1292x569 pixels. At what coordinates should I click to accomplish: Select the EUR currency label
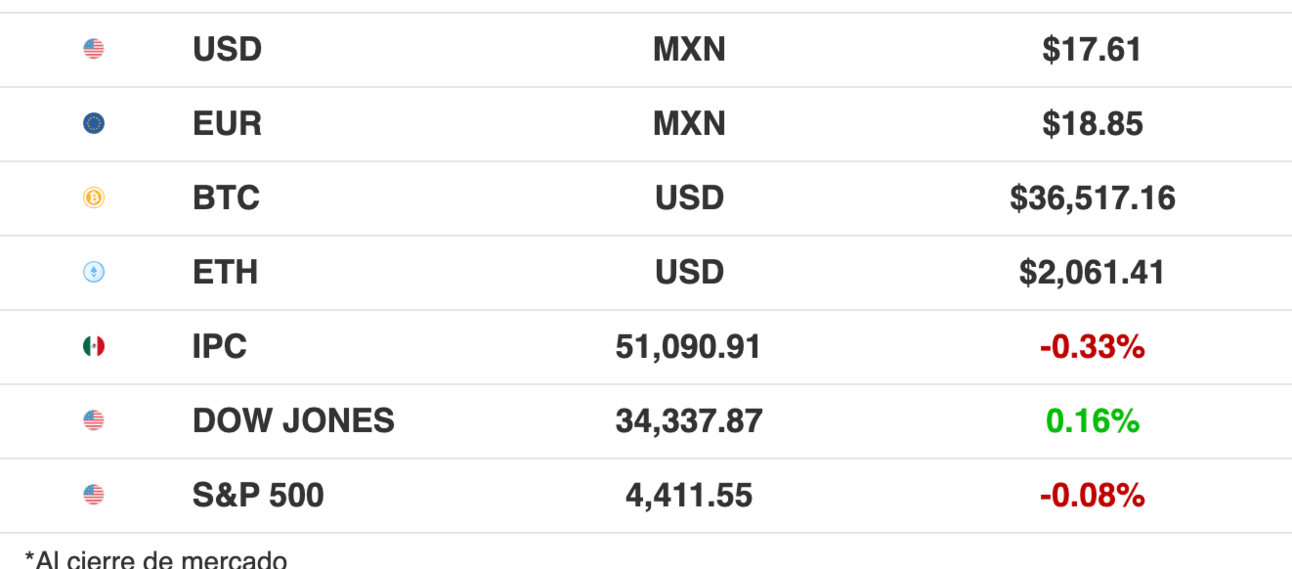point(227,124)
